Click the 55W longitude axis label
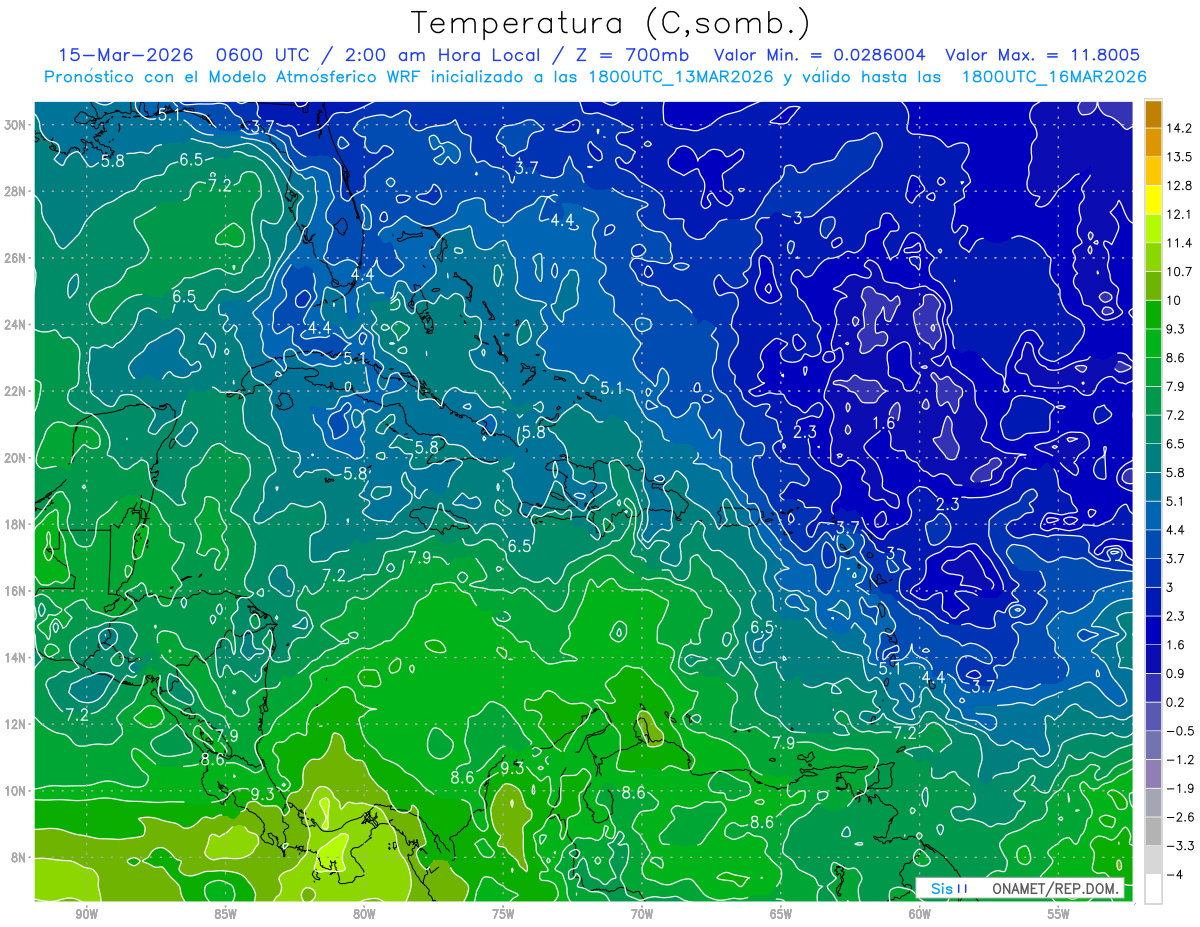Screen dimensions: 1200x927 tap(1059, 914)
